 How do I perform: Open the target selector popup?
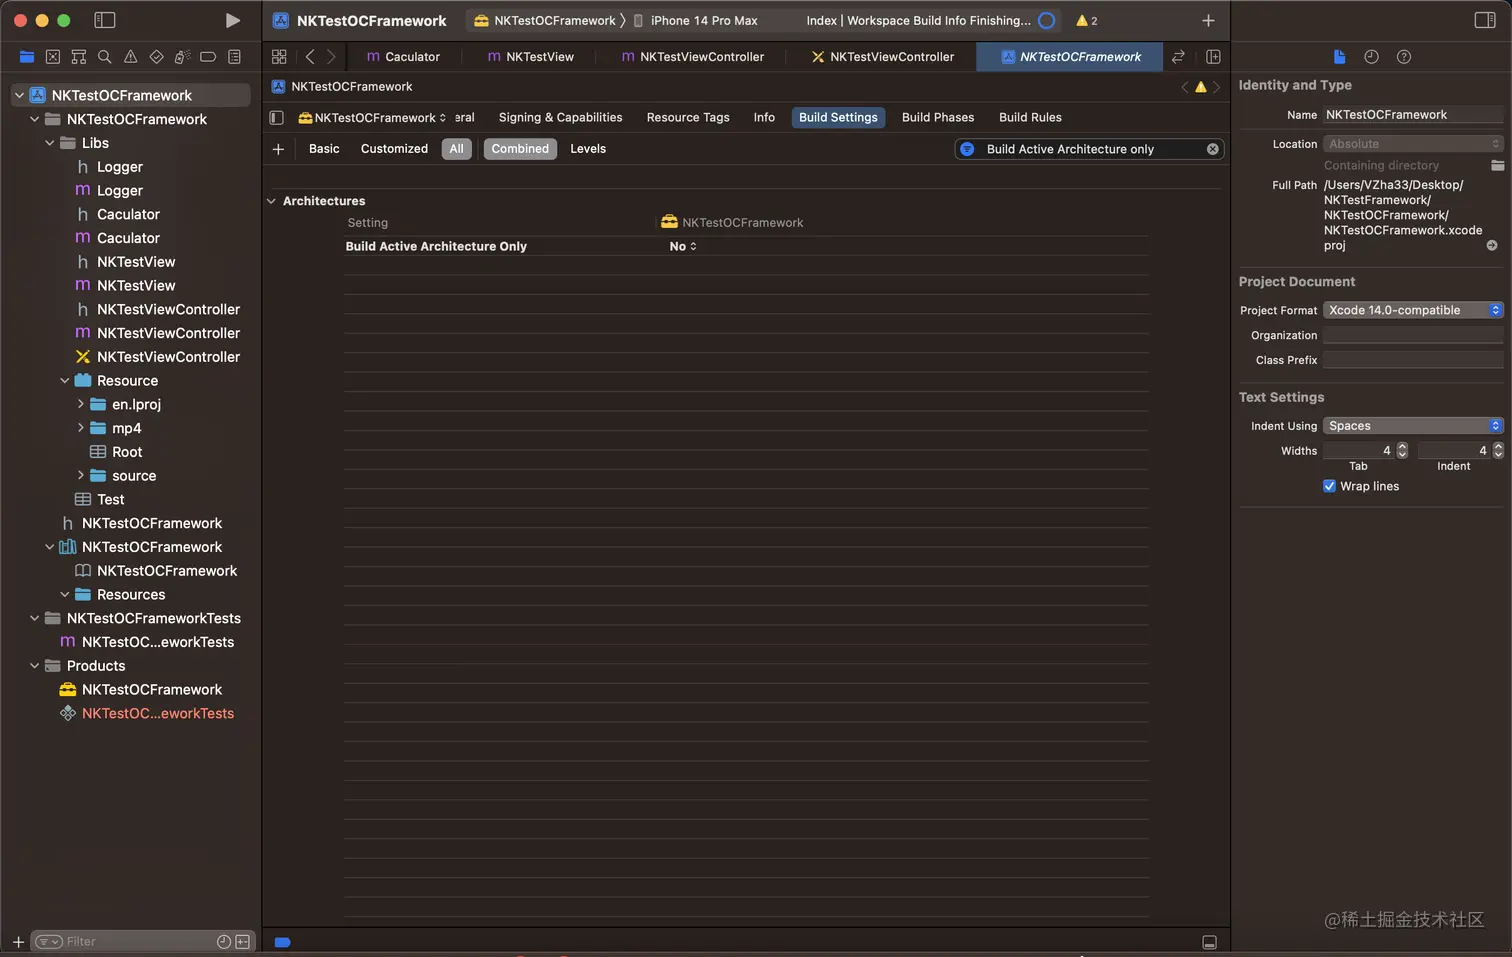click(372, 118)
